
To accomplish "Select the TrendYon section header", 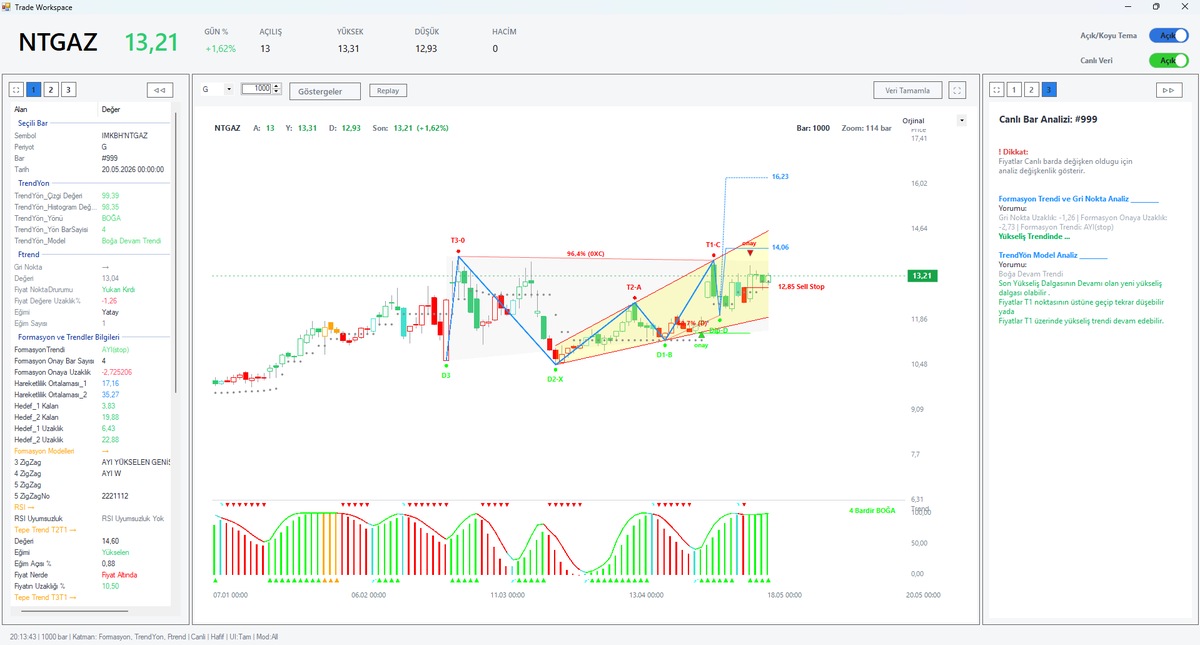I will click(35, 183).
